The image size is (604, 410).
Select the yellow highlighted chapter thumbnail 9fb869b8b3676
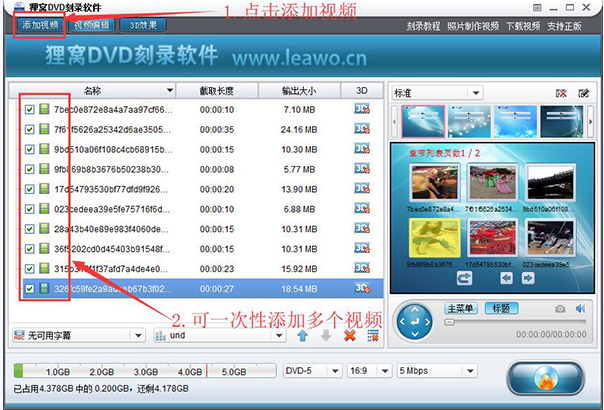(x=435, y=237)
